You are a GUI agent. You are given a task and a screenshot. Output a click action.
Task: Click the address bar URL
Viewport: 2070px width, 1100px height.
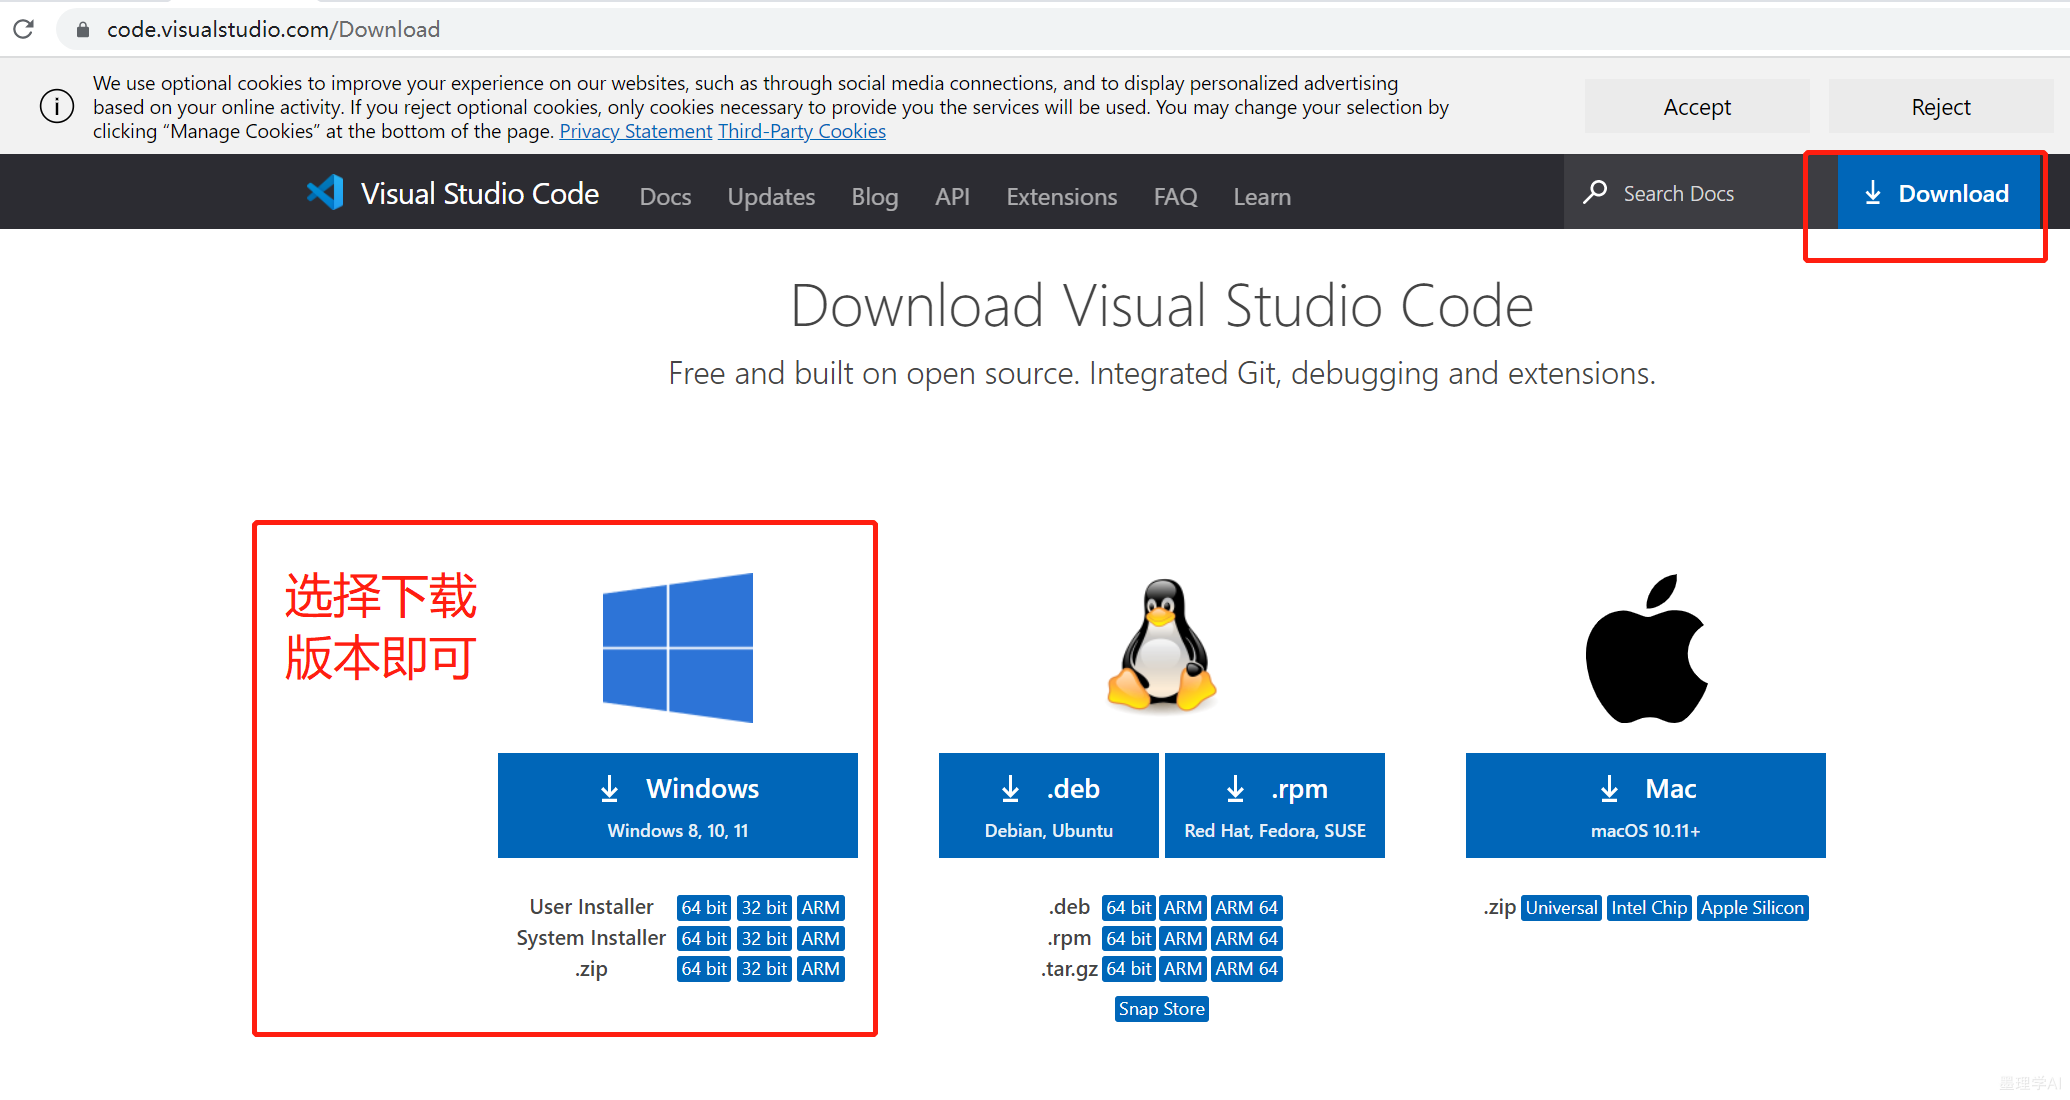point(273,29)
